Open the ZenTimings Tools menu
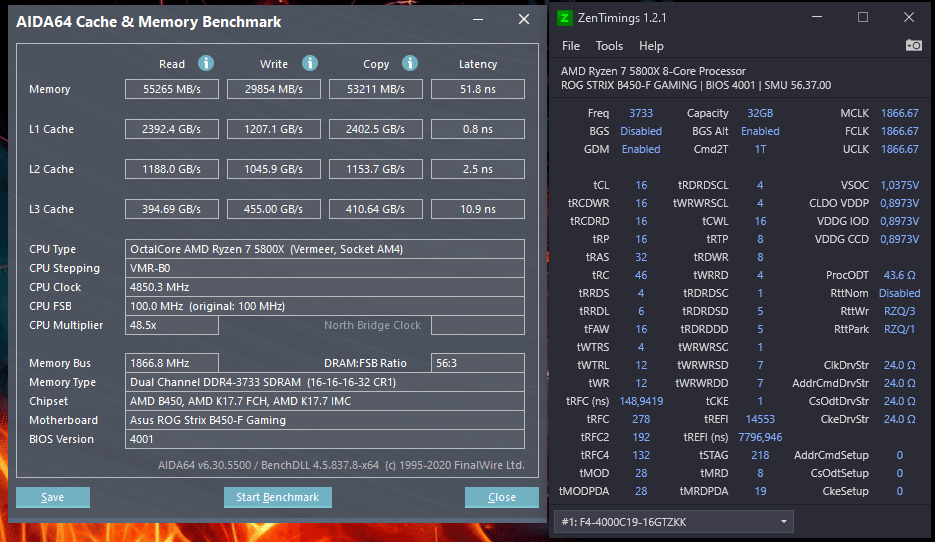 point(609,46)
